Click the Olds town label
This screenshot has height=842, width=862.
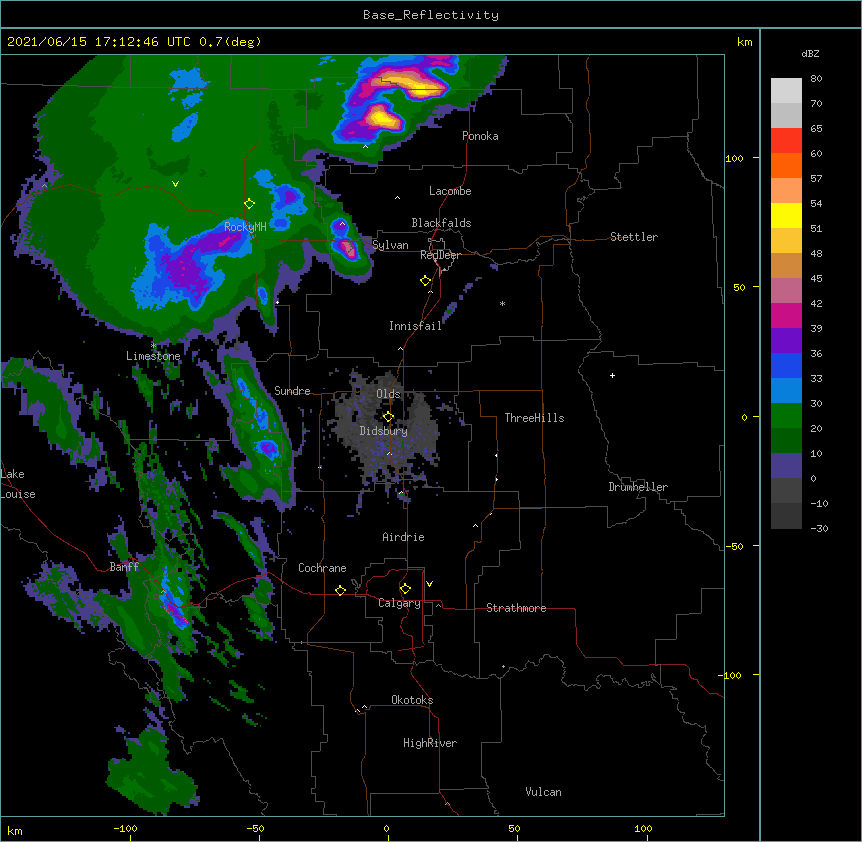click(388, 394)
